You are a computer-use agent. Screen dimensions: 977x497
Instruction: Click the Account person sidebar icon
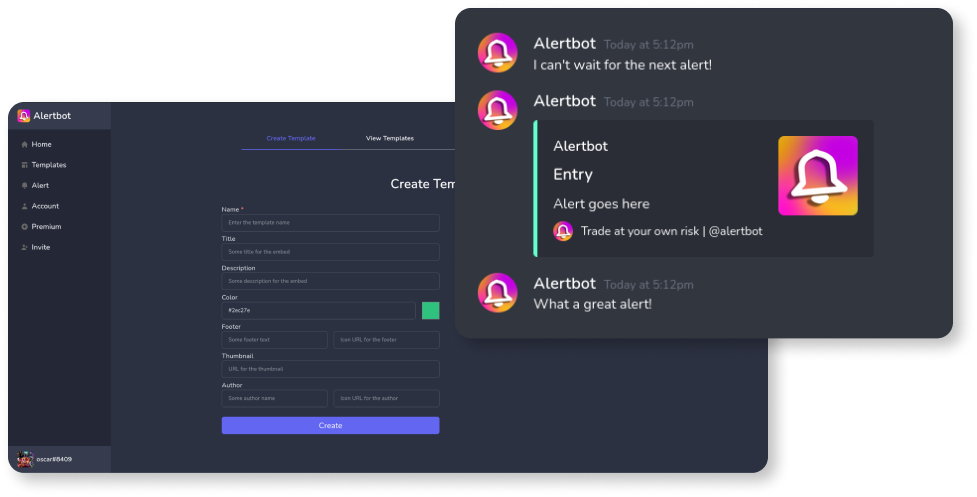click(24, 206)
